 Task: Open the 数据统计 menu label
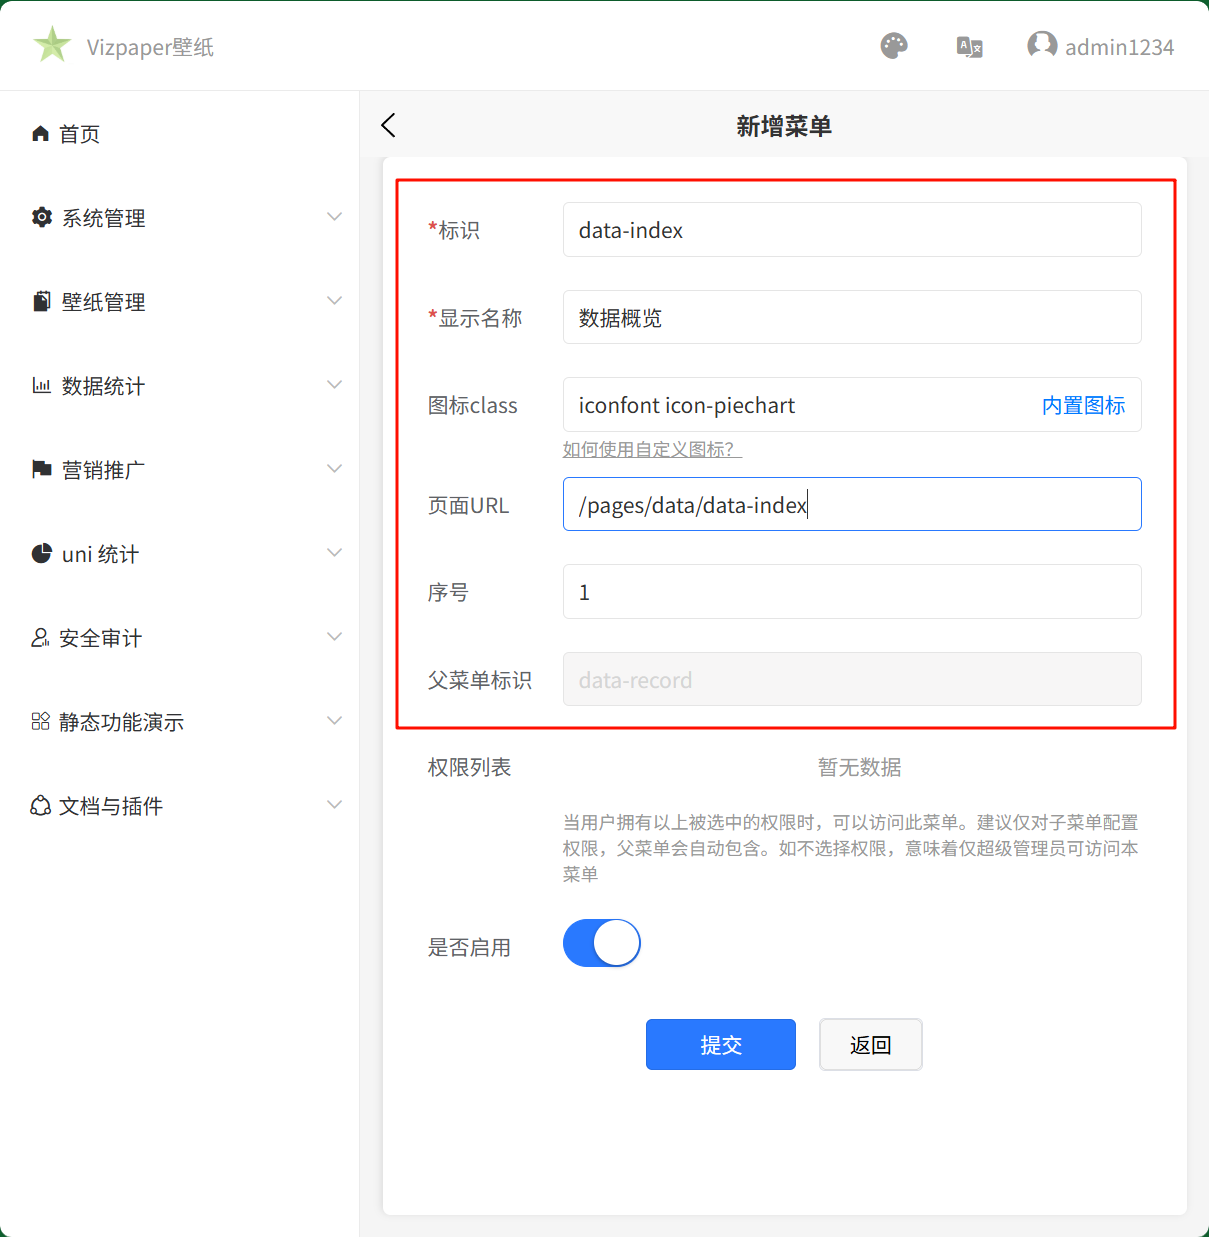pos(104,386)
